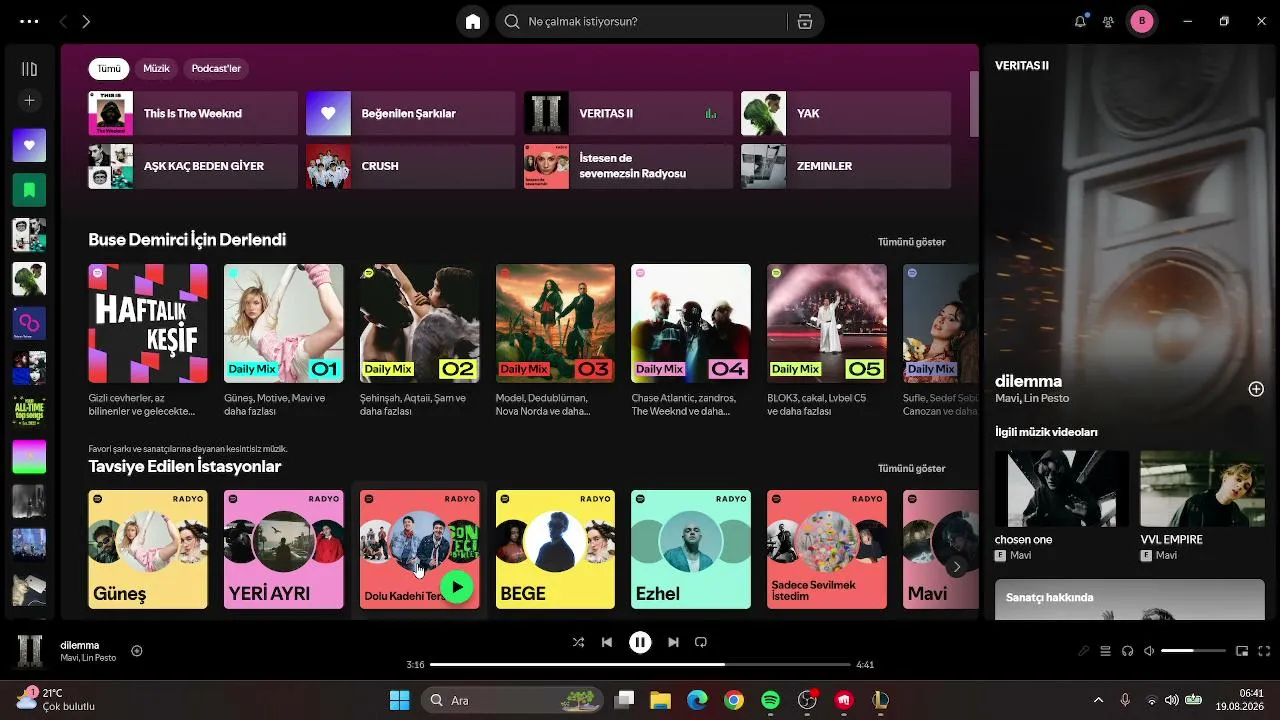
Task: Open the Windows Start menu
Action: (x=399, y=700)
